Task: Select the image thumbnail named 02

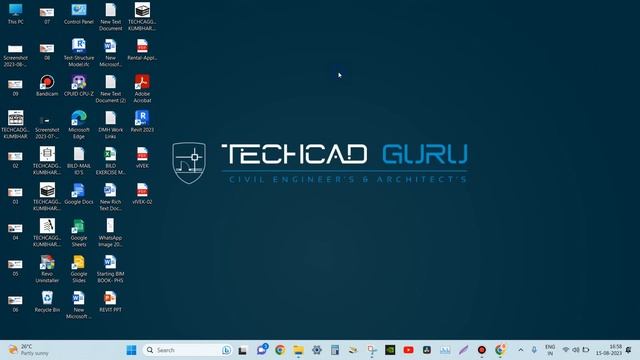Action: click(16, 159)
